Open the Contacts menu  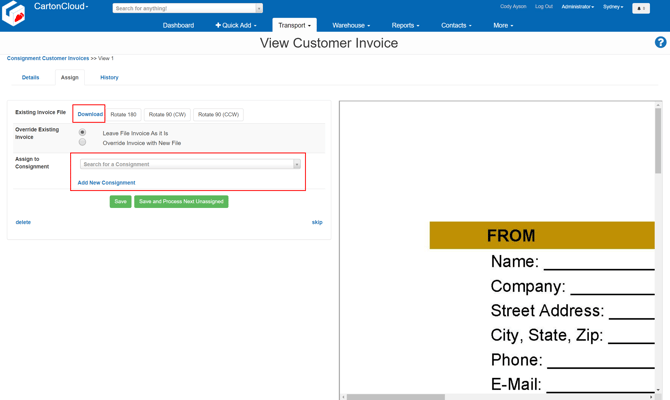point(456,25)
